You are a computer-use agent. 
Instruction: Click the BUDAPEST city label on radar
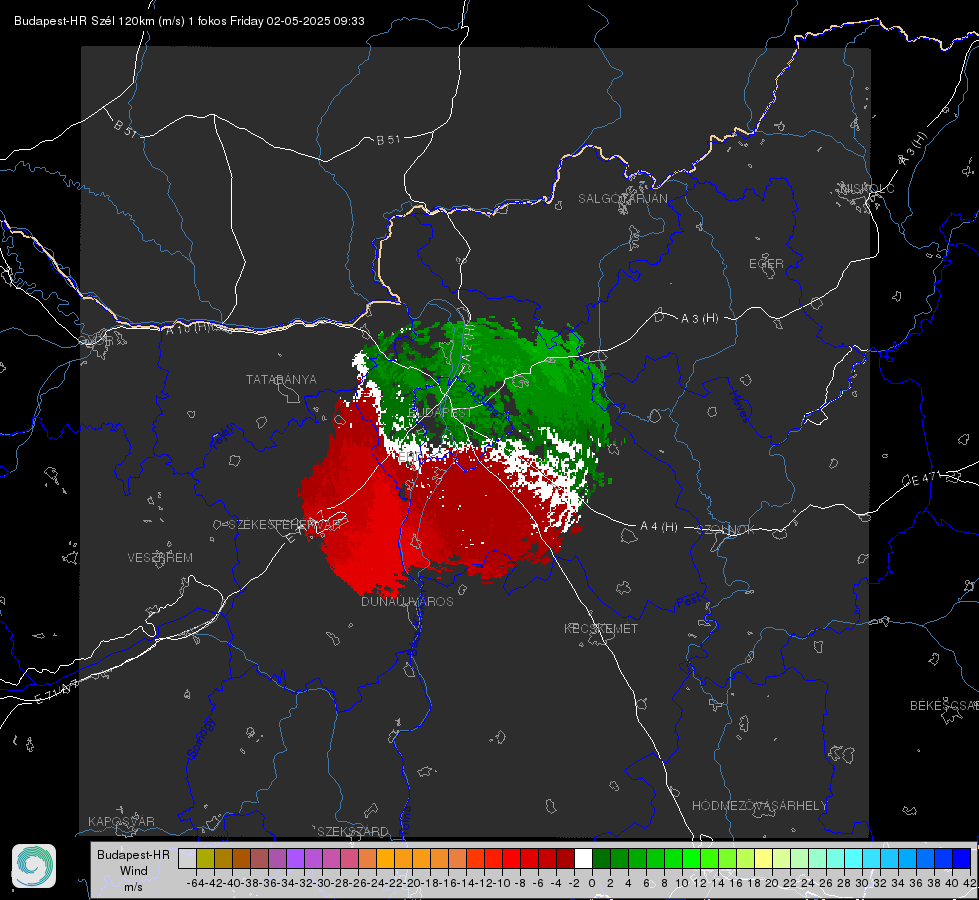pyautogui.click(x=440, y=413)
